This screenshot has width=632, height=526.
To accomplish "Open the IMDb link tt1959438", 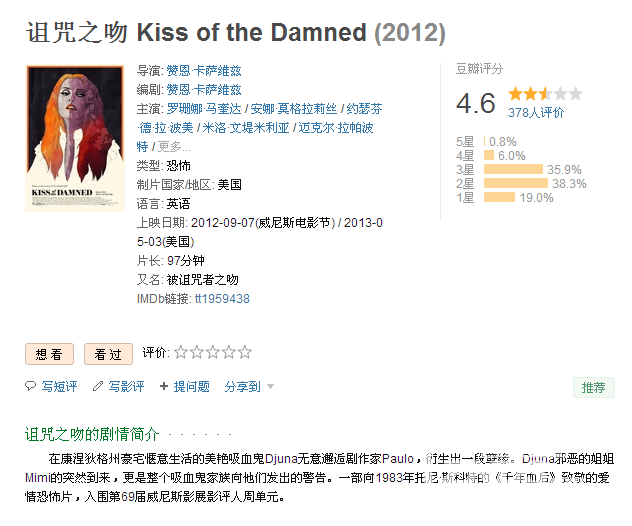I will [x=222, y=299].
